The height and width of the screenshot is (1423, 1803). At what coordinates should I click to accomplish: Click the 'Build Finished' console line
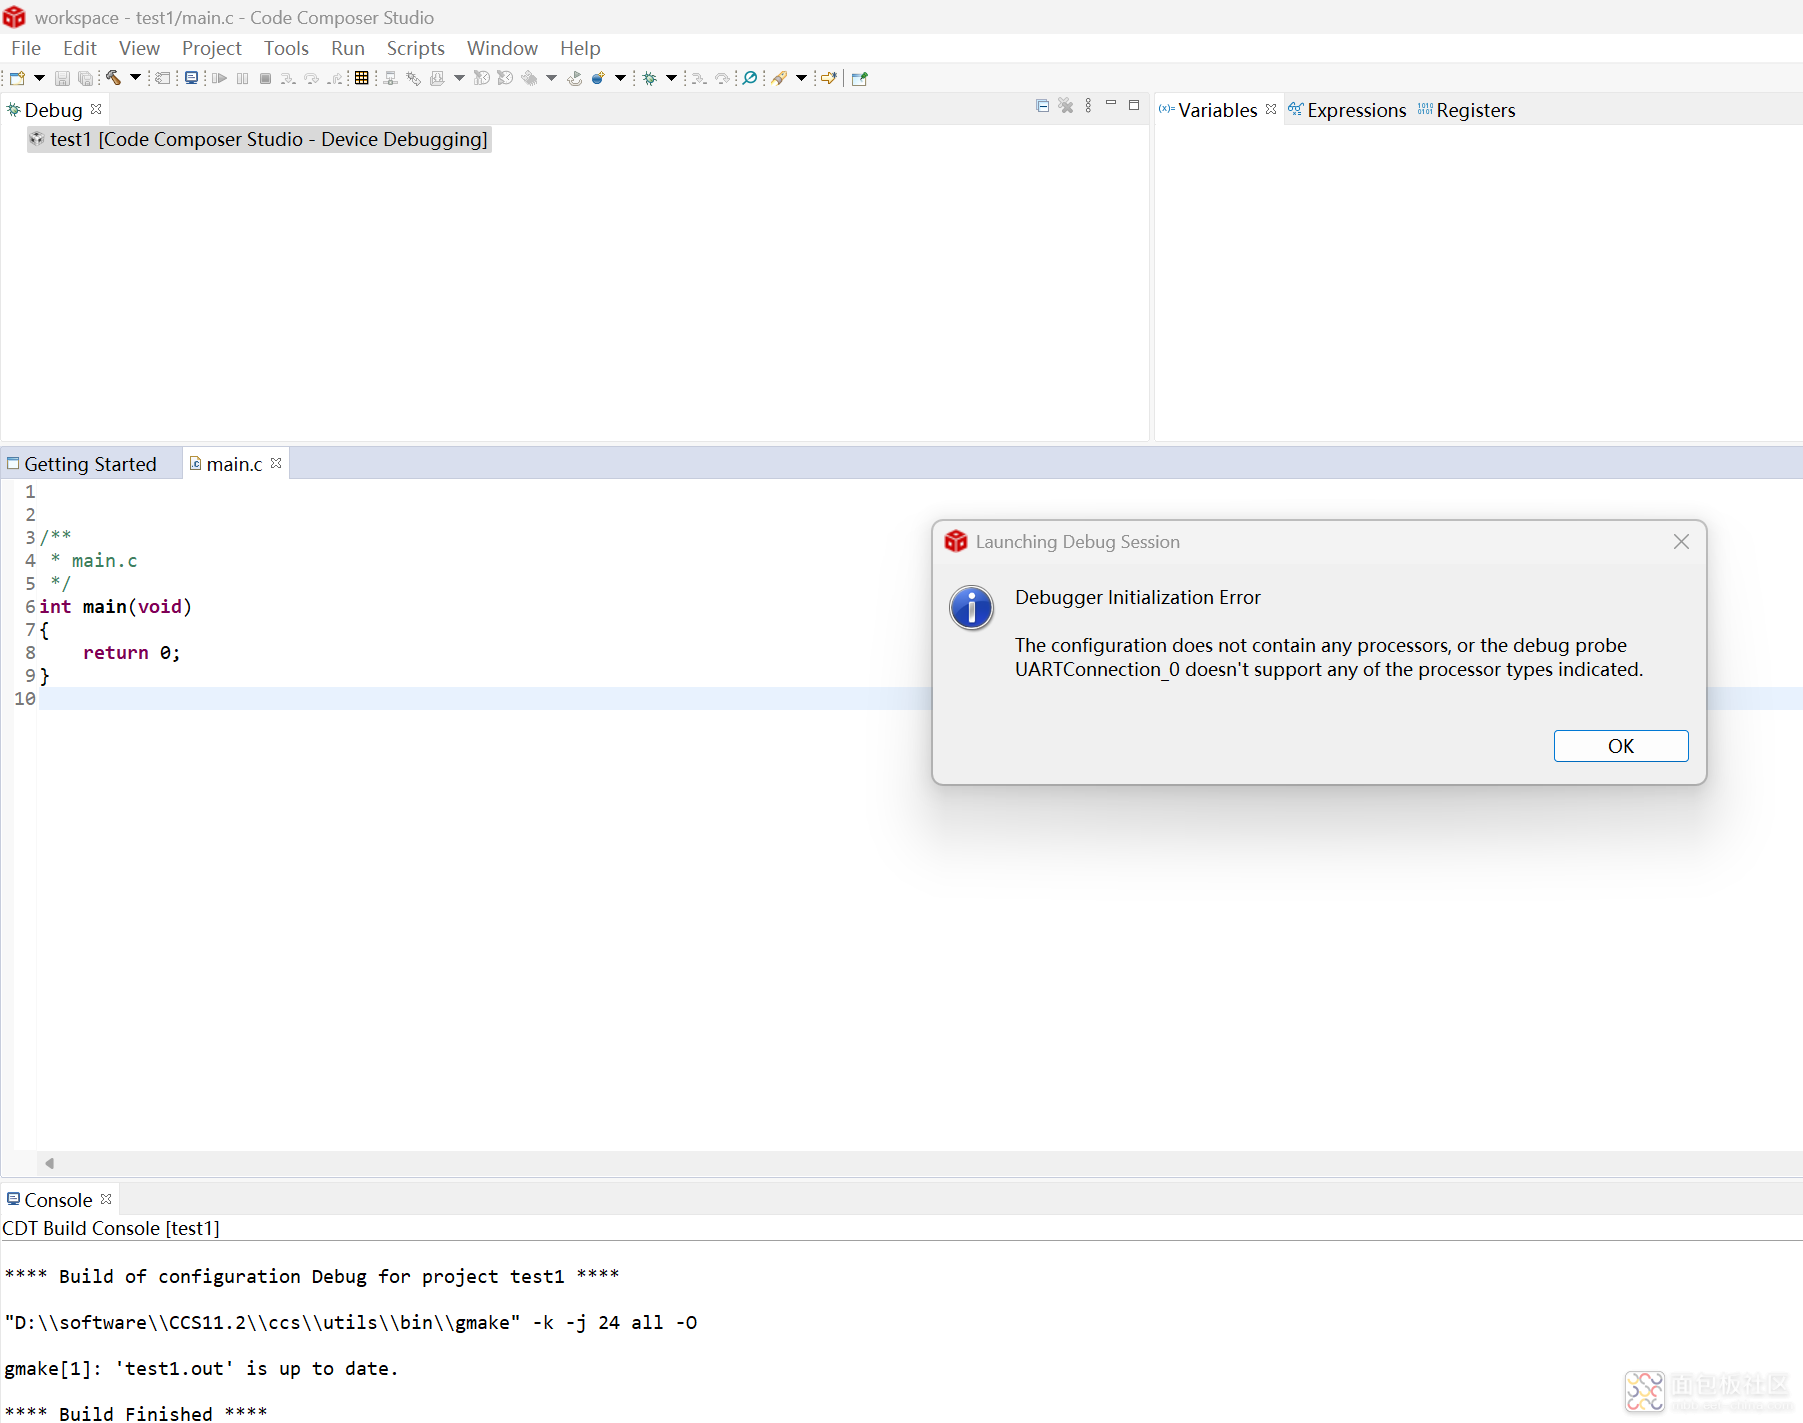click(x=135, y=1413)
